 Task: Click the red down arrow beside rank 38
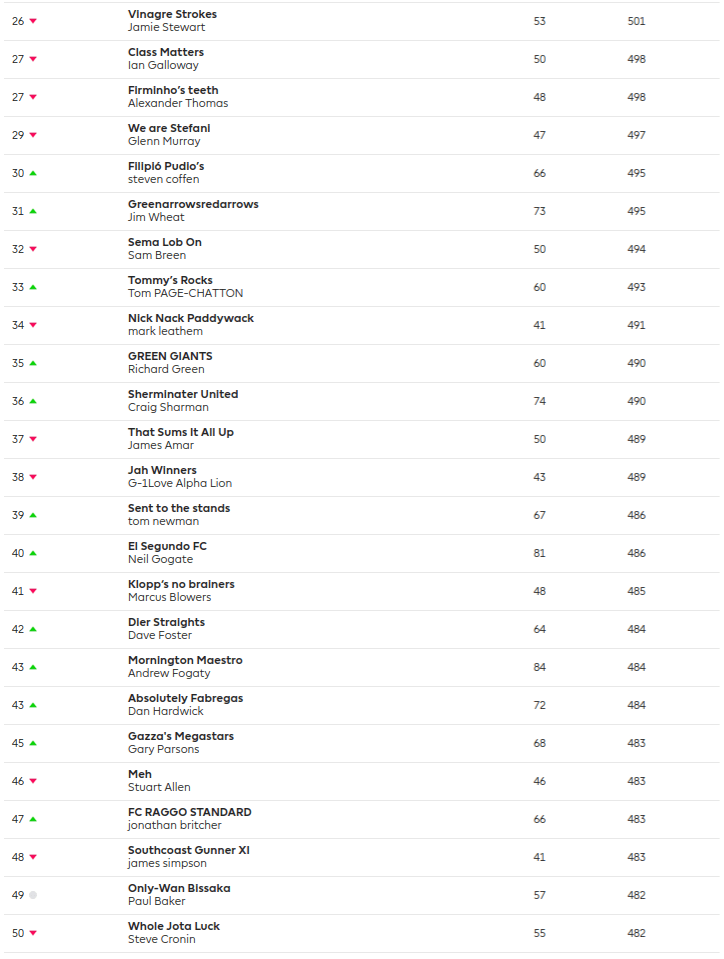(33, 477)
